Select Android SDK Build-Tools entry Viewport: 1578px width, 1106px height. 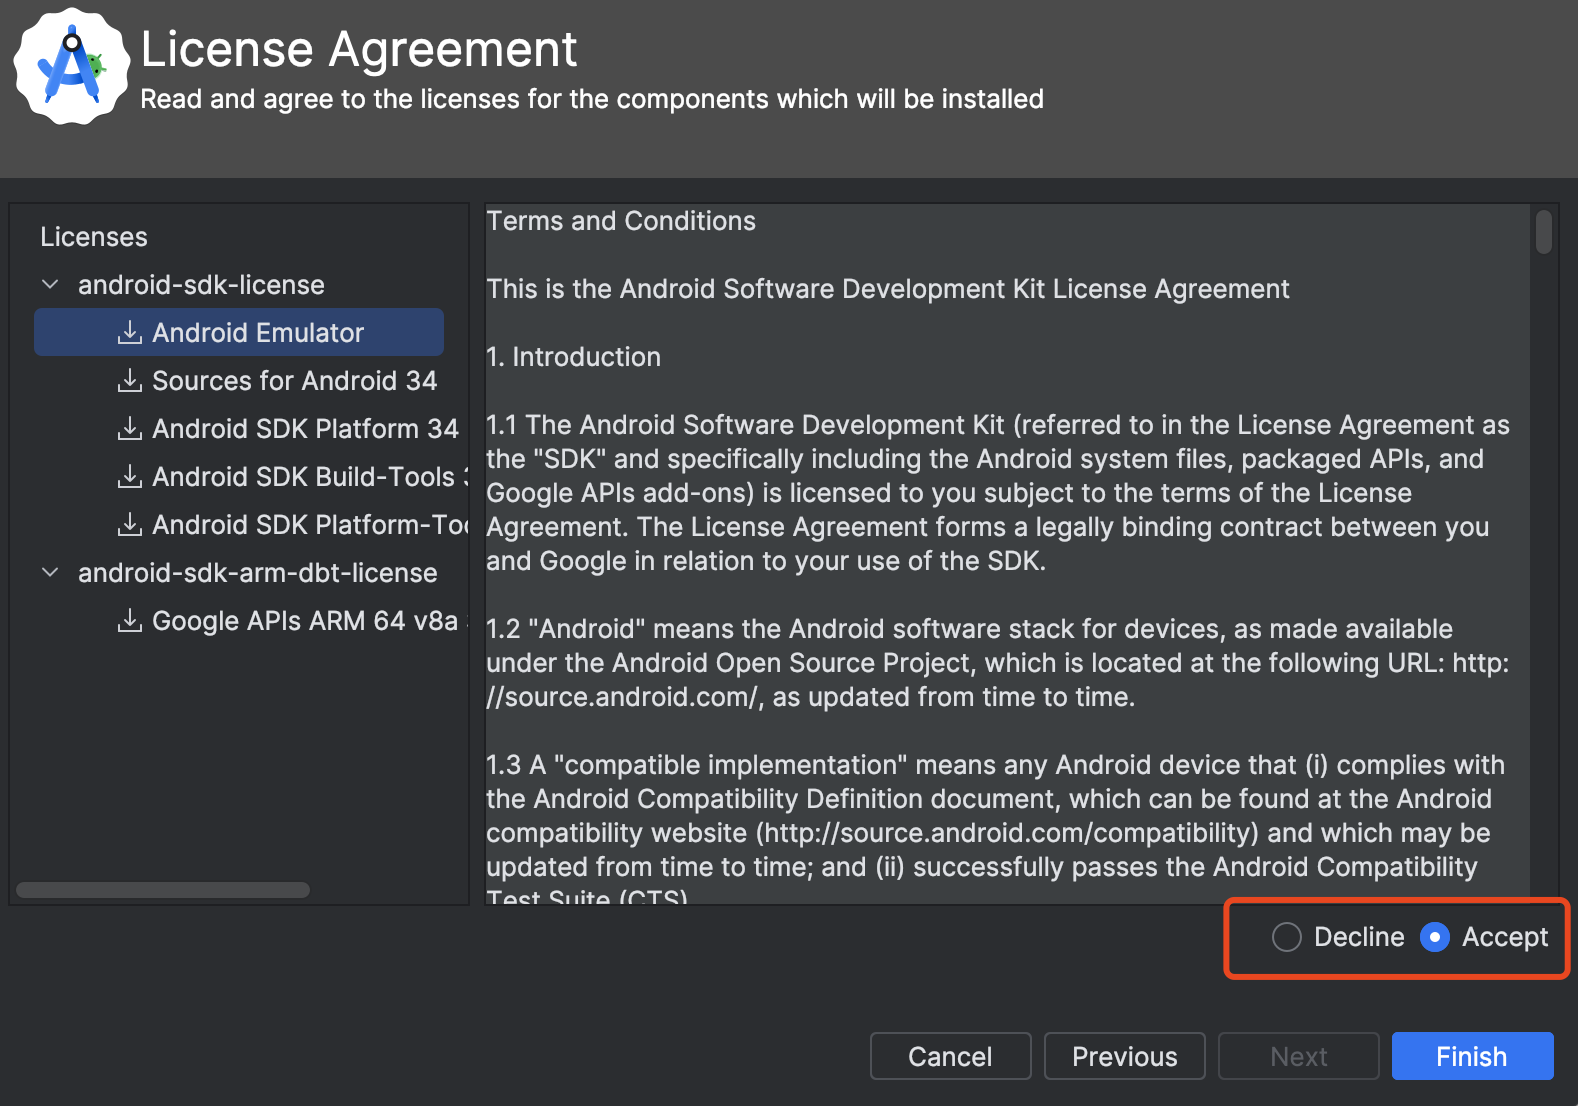click(310, 476)
